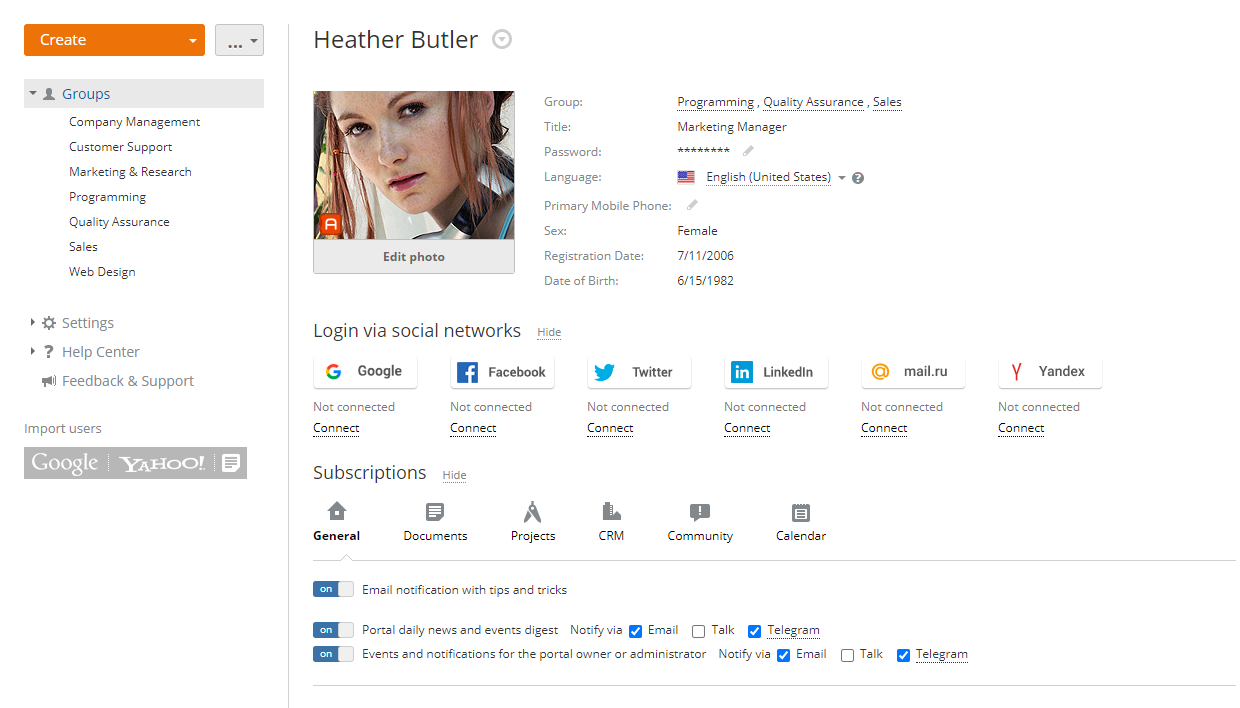Open Feedback & Support
This screenshot has height=708, width=1240.
pyautogui.click(x=127, y=381)
